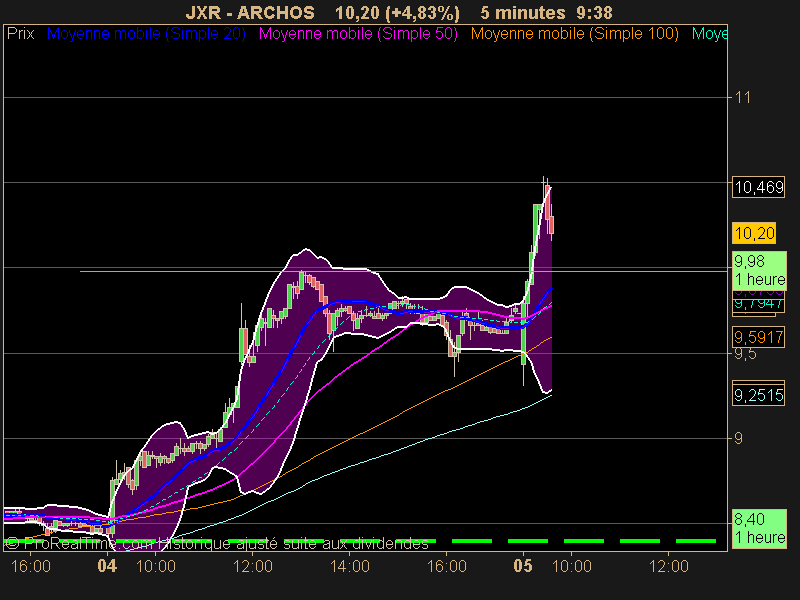Select the 05 date marker on time axis
This screenshot has width=800, height=600.
[523, 566]
